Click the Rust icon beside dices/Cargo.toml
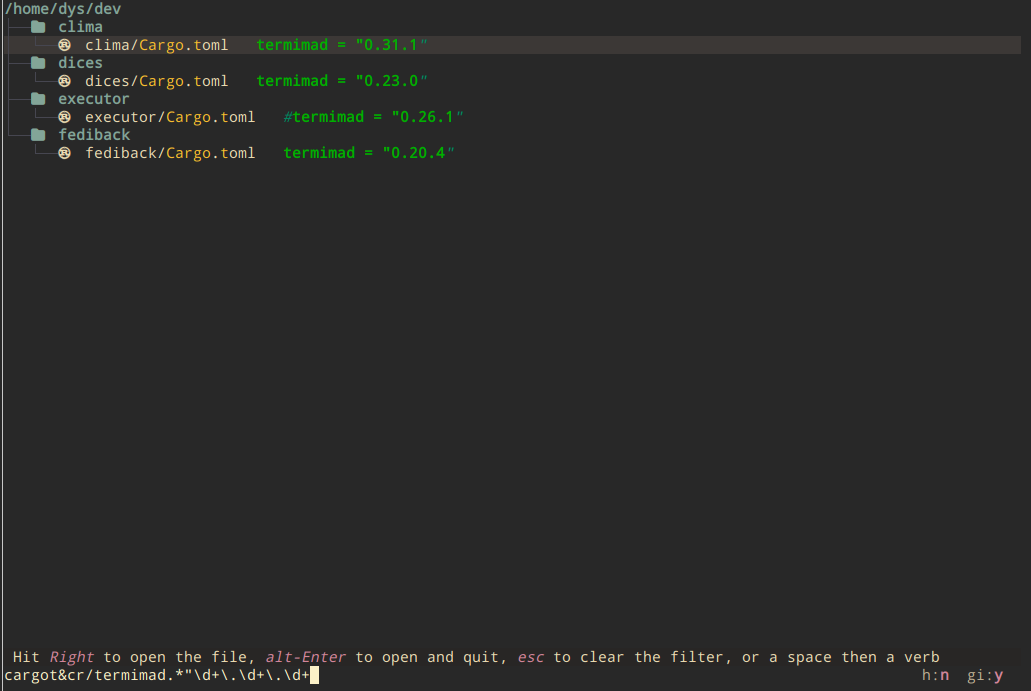Screen dimensions: 1031x691 point(65,81)
